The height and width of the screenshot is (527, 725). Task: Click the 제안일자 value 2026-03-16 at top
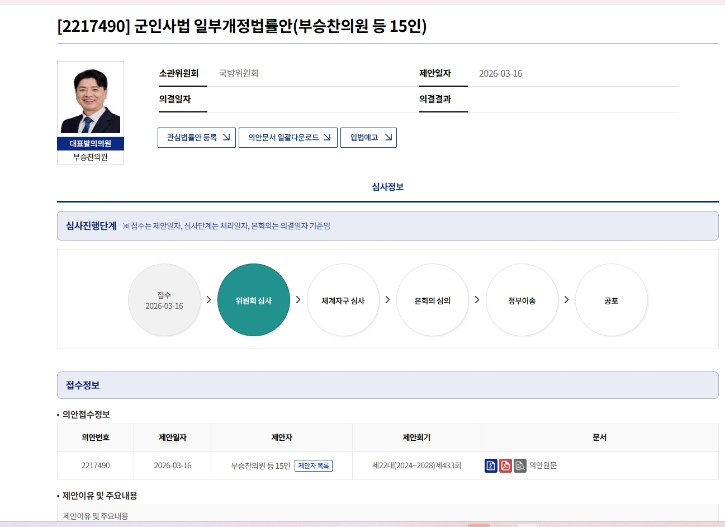coord(500,74)
